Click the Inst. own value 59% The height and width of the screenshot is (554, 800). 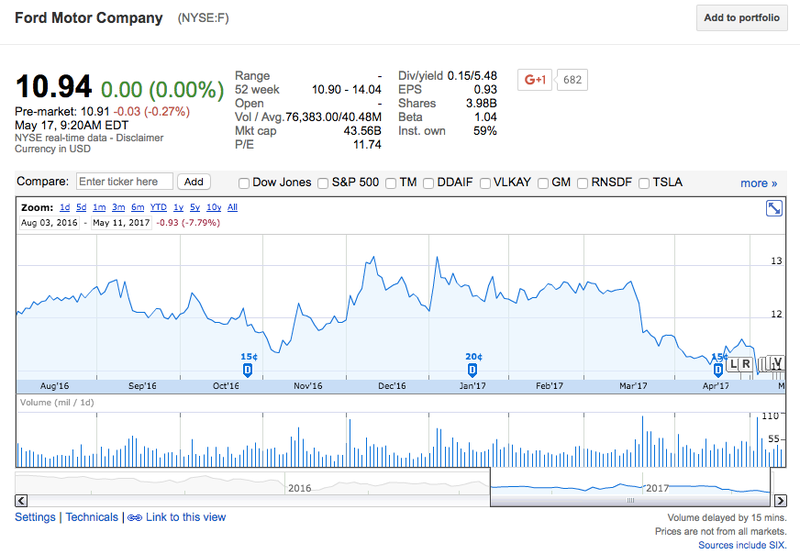485,131
